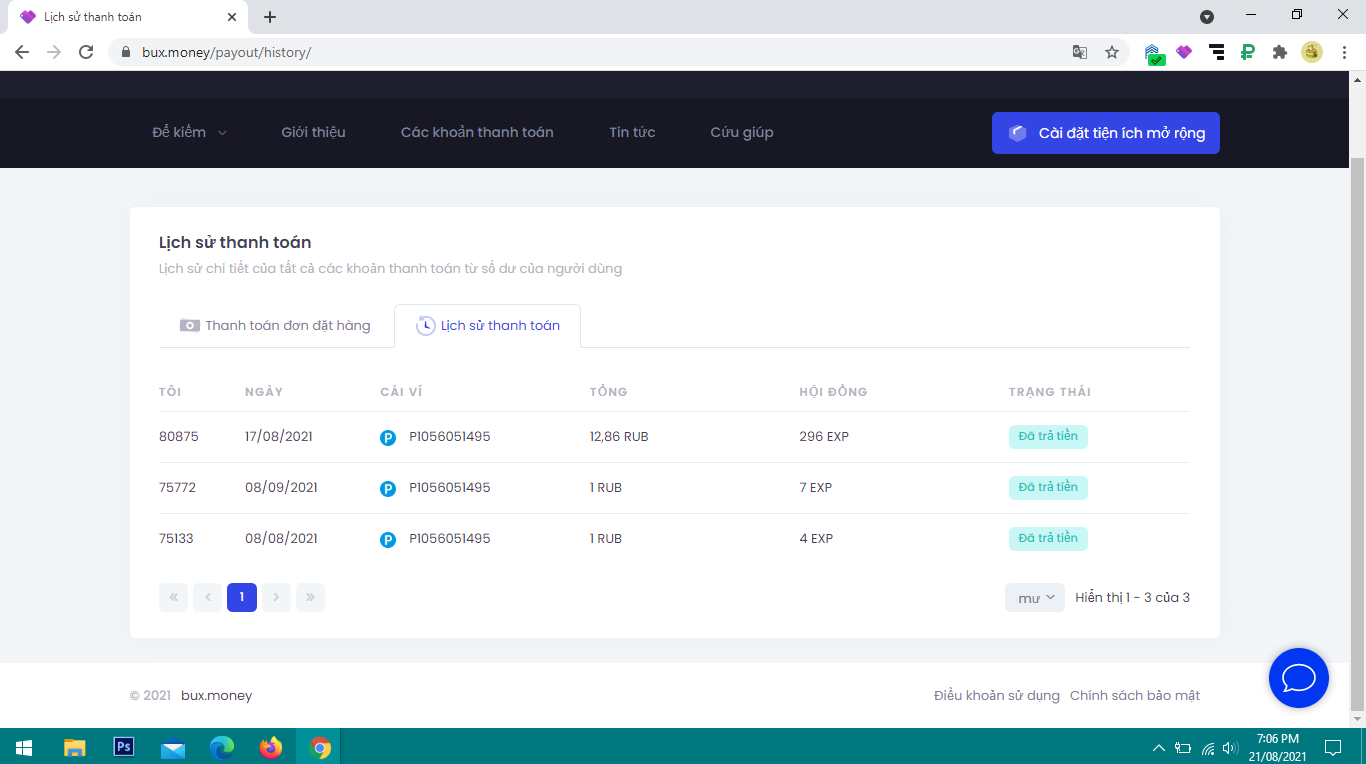Close the Lịch sử thanh toán browser tab
1366x764 pixels.
click(x=232, y=17)
